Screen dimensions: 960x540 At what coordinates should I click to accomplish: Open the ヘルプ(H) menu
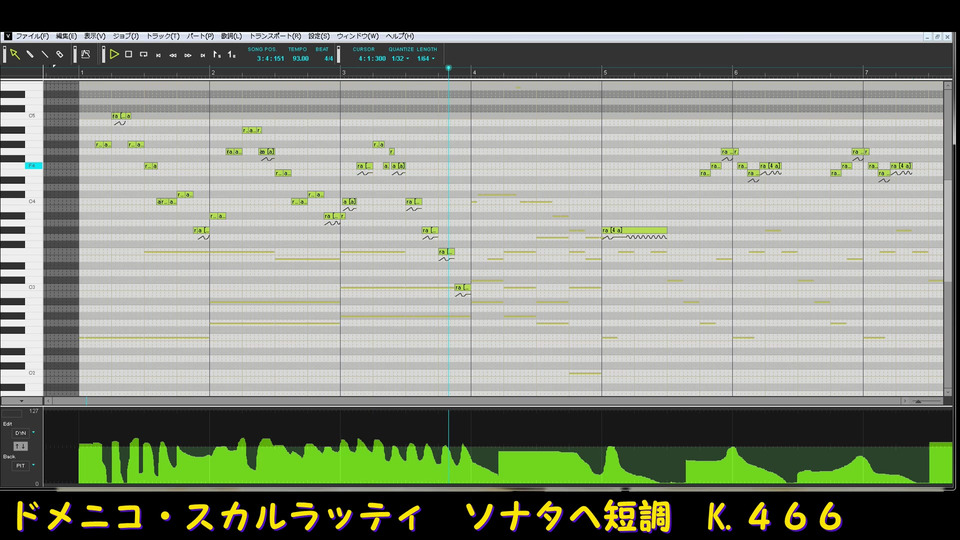400,36
